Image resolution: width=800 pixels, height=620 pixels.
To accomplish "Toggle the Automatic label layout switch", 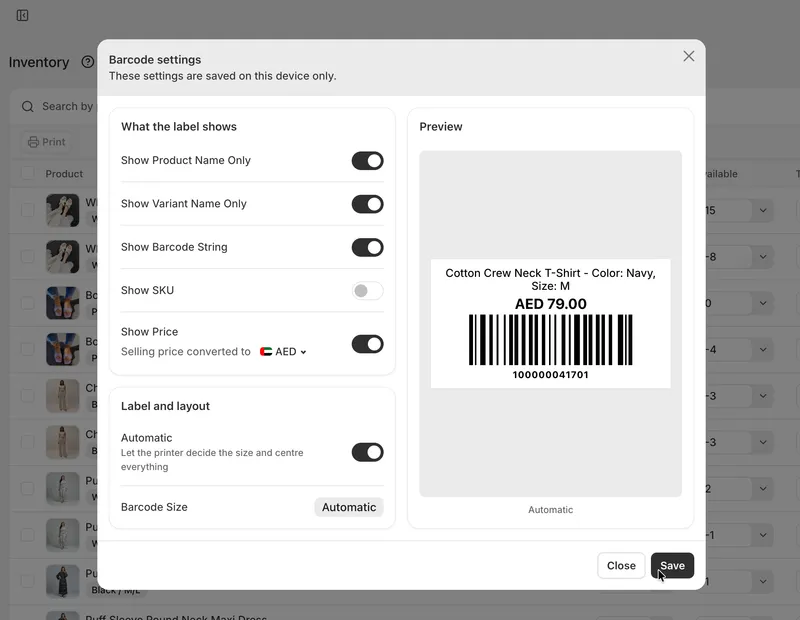I will 367,452.
